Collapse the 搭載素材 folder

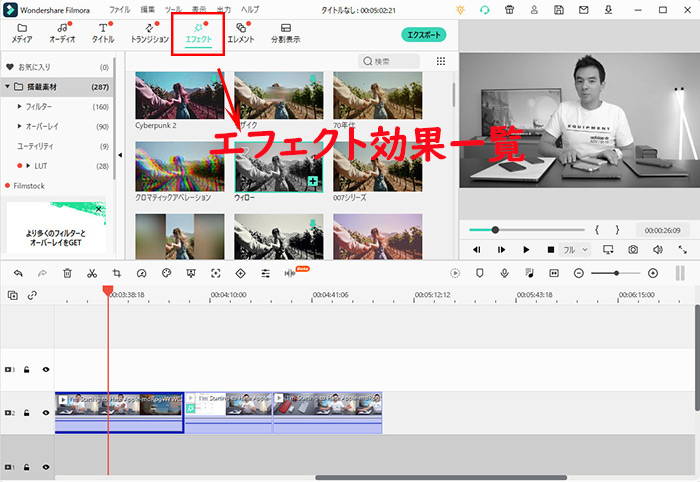coord(8,87)
